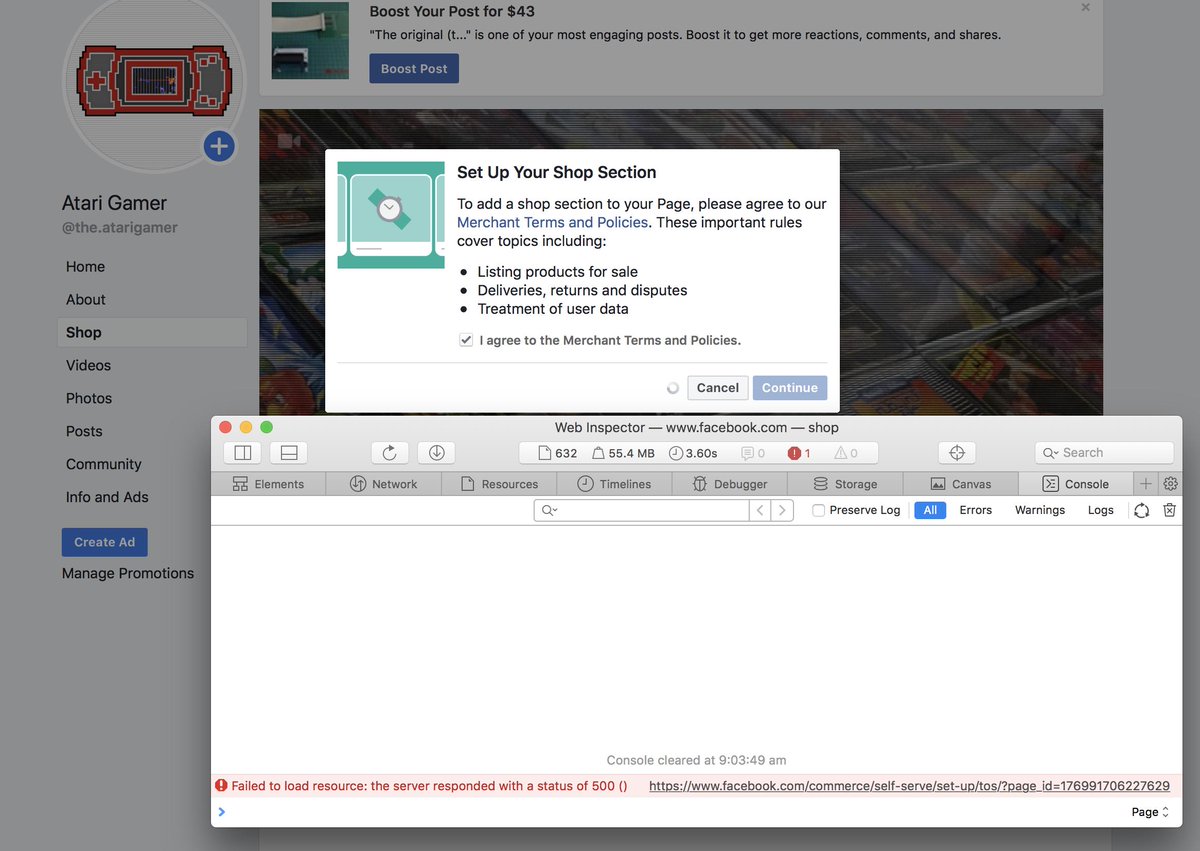Click the red error icon in console row
Screen dimensions: 1200x851
[x=222, y=786]
